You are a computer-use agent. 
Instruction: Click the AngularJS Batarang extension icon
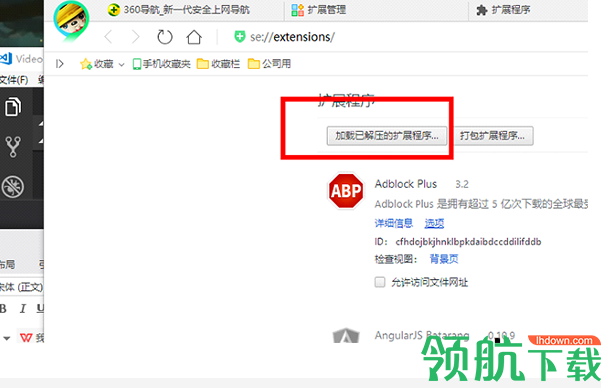click(346, 335)
